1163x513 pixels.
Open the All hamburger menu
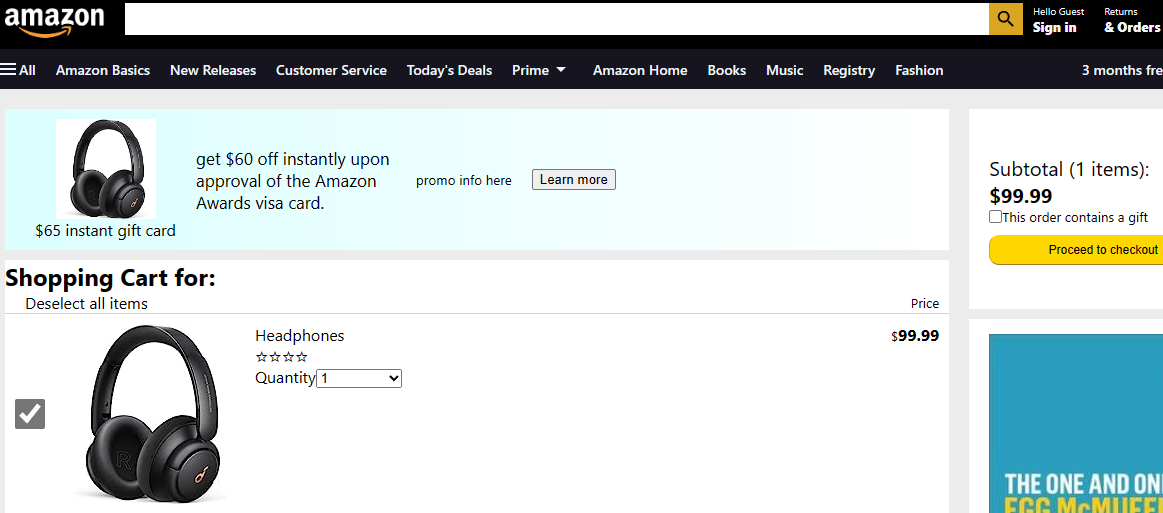pyautogui.click(x=18, y=70)
